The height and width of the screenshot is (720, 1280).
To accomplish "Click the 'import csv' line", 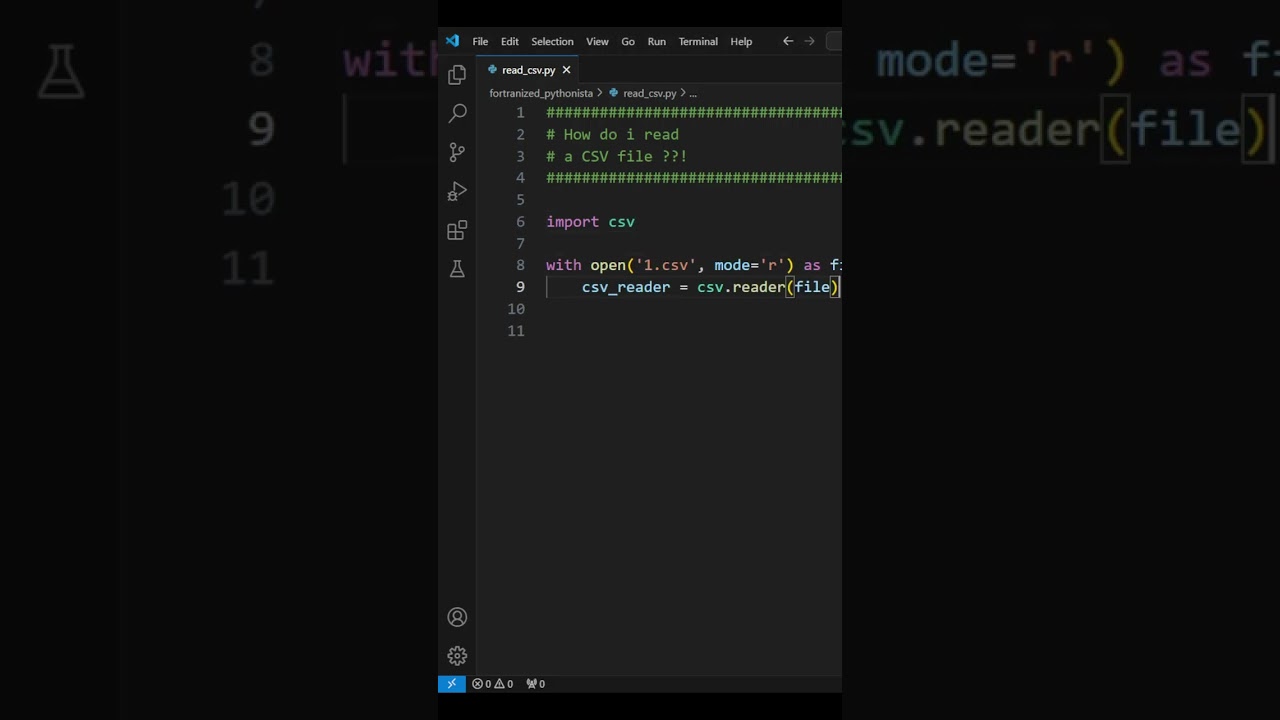I will coord(590,222).
